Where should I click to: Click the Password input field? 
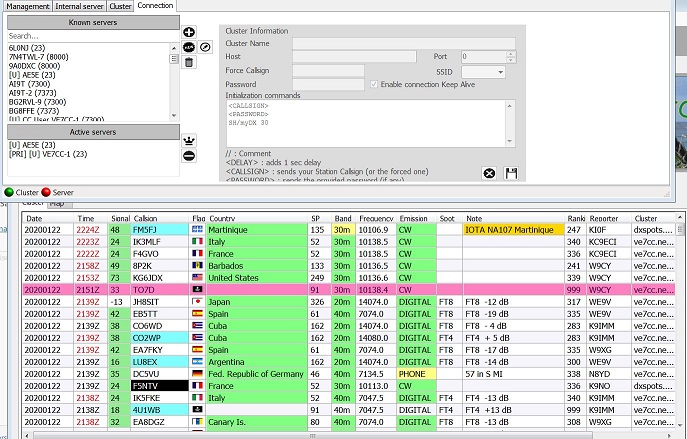[x=328, y=85]
